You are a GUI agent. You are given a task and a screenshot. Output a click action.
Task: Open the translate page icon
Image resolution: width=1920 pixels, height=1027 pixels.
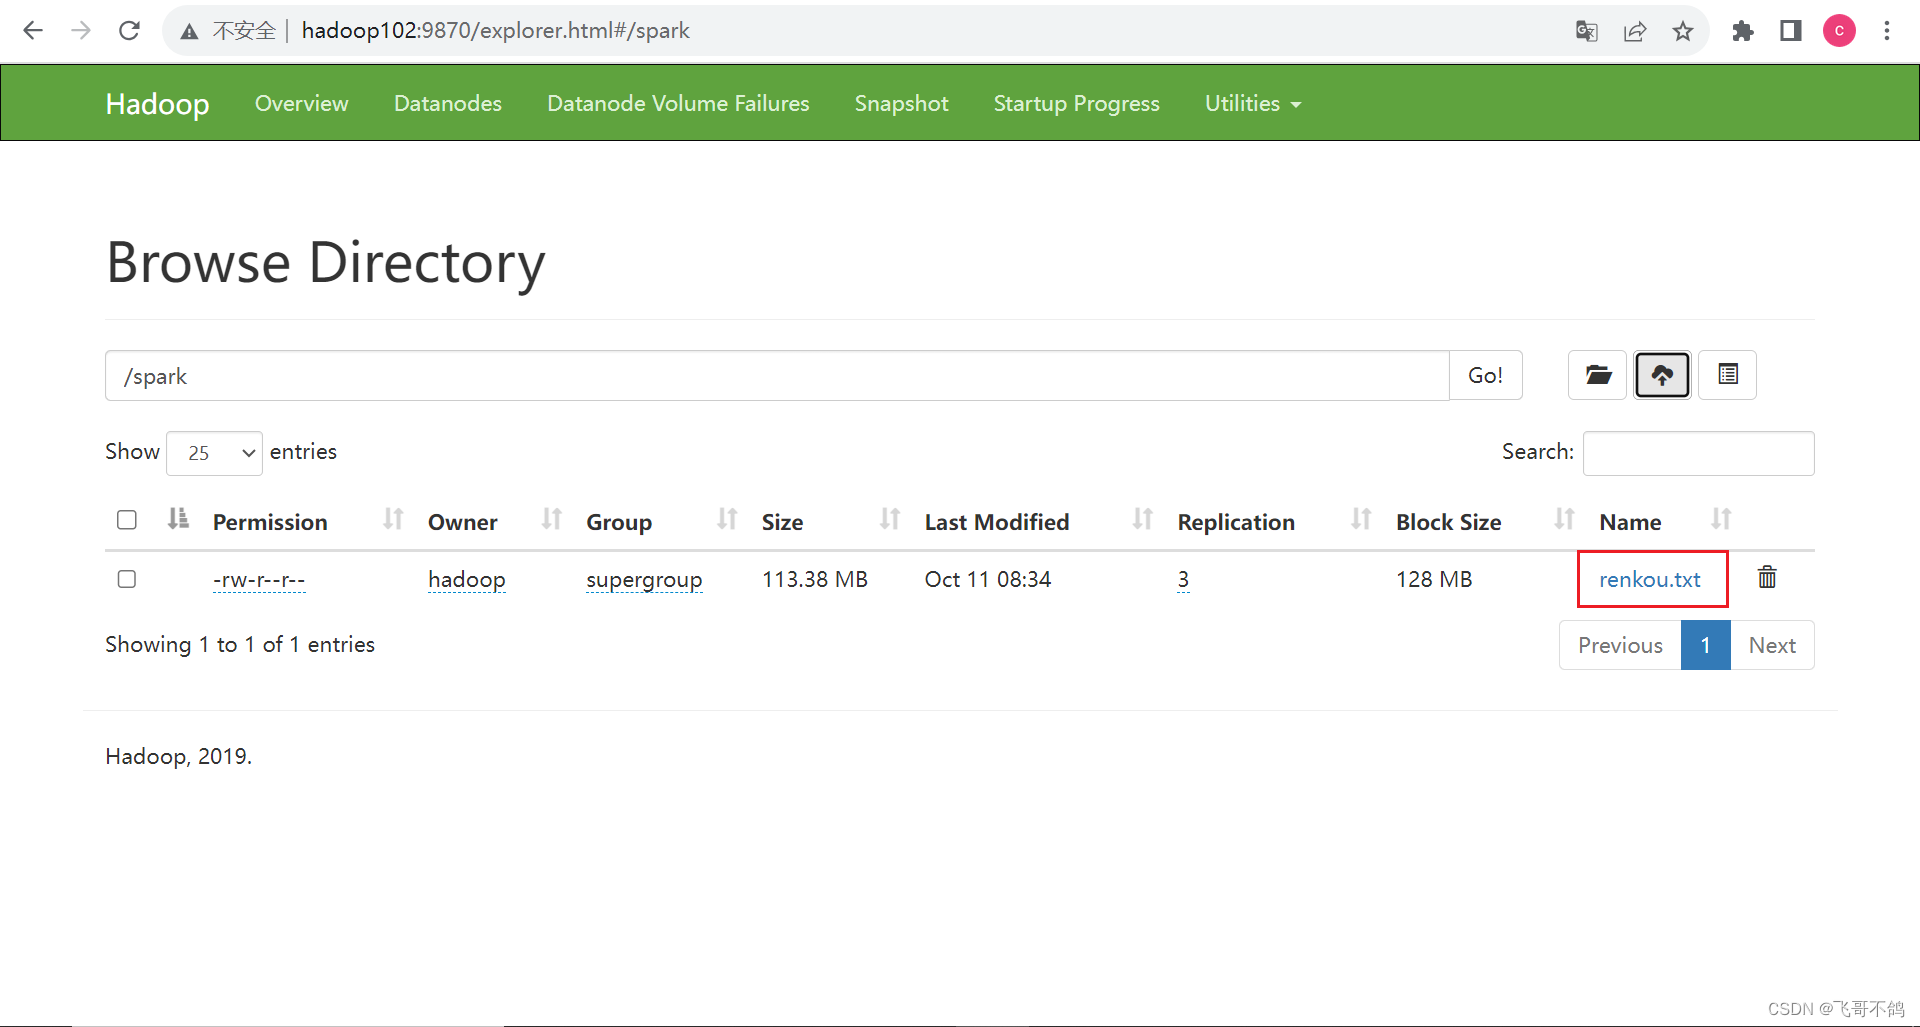pyautogui.click(x=1586, y=31)
